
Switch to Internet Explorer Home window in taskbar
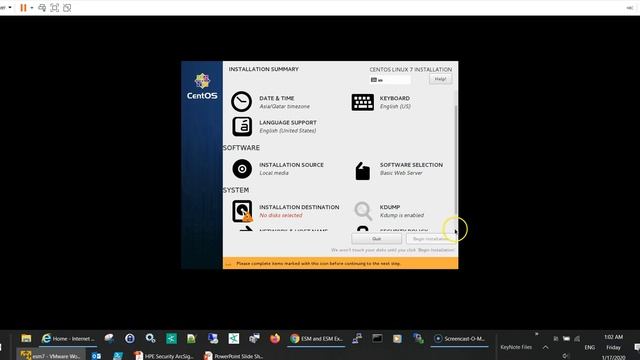(x=68, y=338)
